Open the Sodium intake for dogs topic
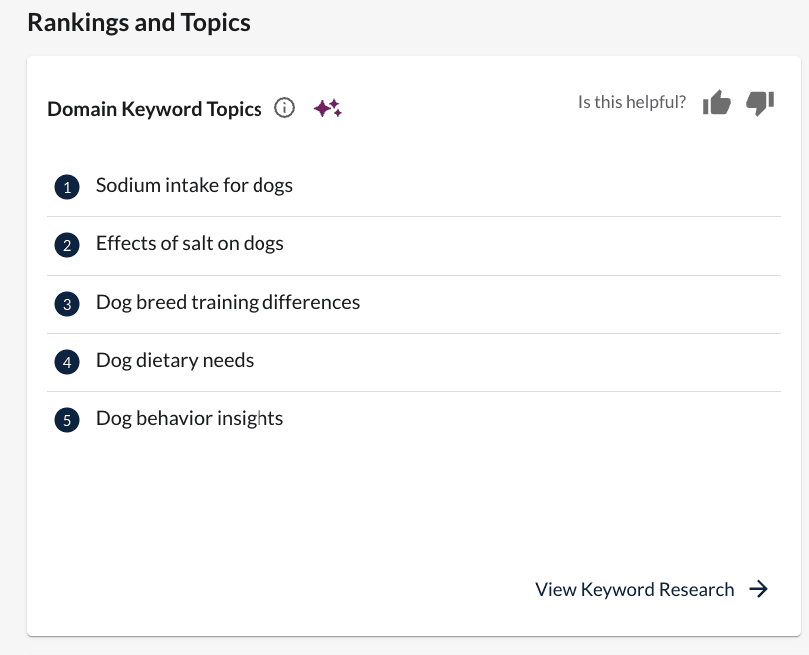The height and width of the screenshot is (655, 809). click(194, 185)
